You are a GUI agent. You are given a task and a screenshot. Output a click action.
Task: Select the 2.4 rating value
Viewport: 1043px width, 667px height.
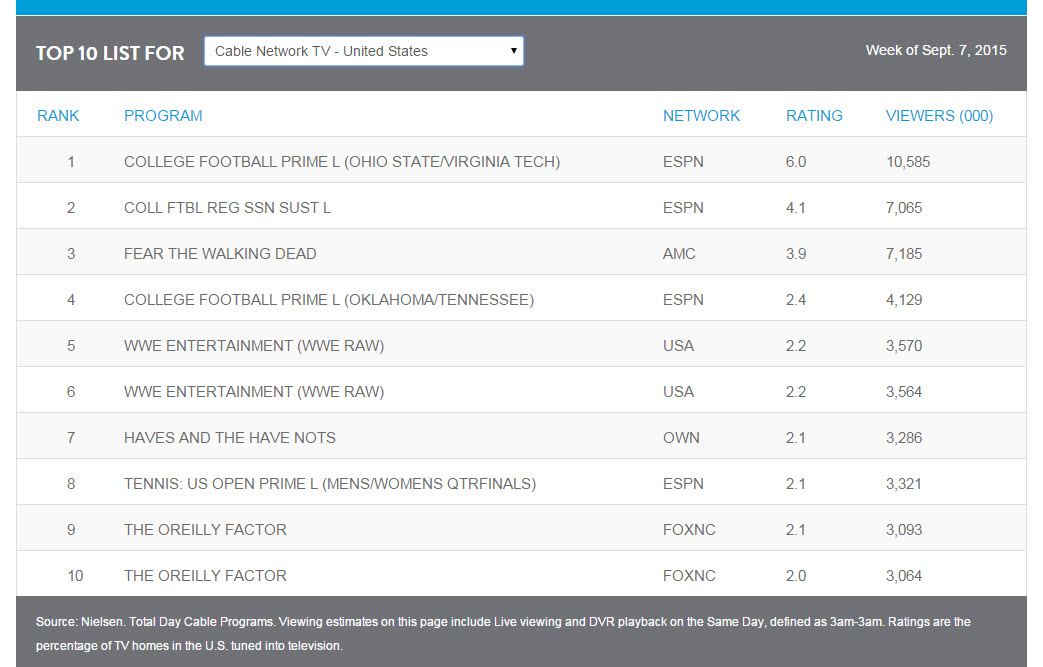tap(796, 299)
